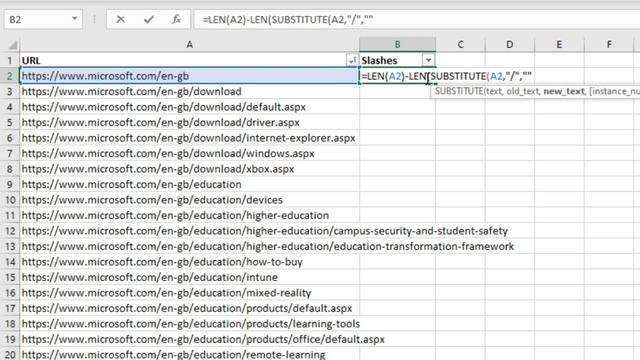This screenshot has width=640, height=360.
Task: Click the URL ending in education/higher-education
Action: (189, 216)
